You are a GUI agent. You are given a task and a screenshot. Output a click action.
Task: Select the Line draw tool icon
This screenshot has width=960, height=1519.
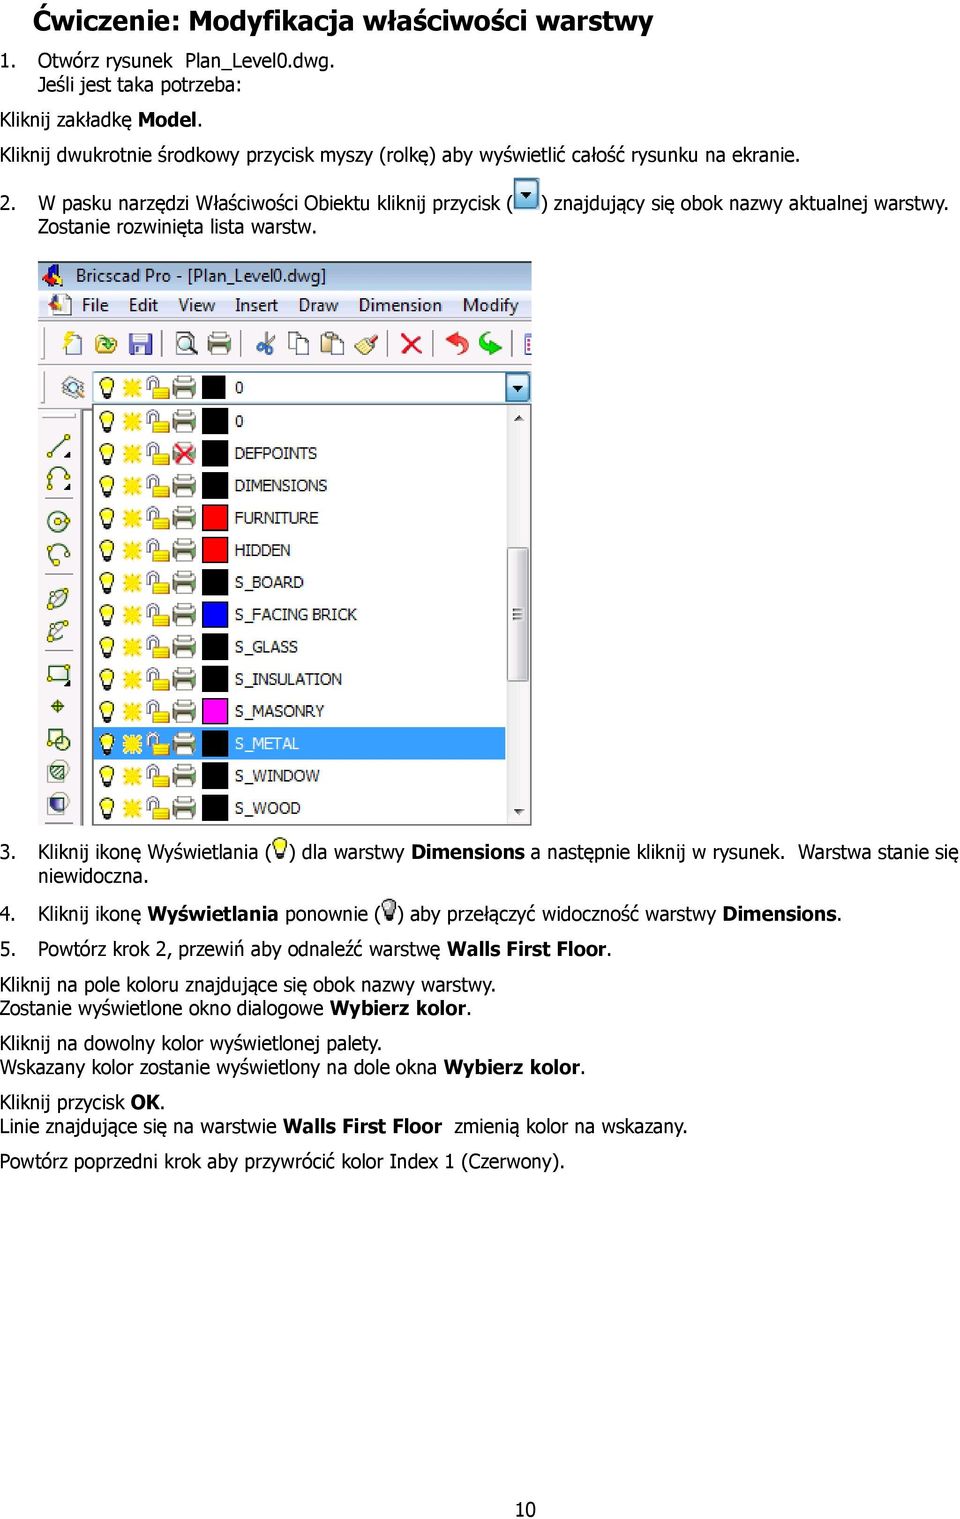[59, 446]
